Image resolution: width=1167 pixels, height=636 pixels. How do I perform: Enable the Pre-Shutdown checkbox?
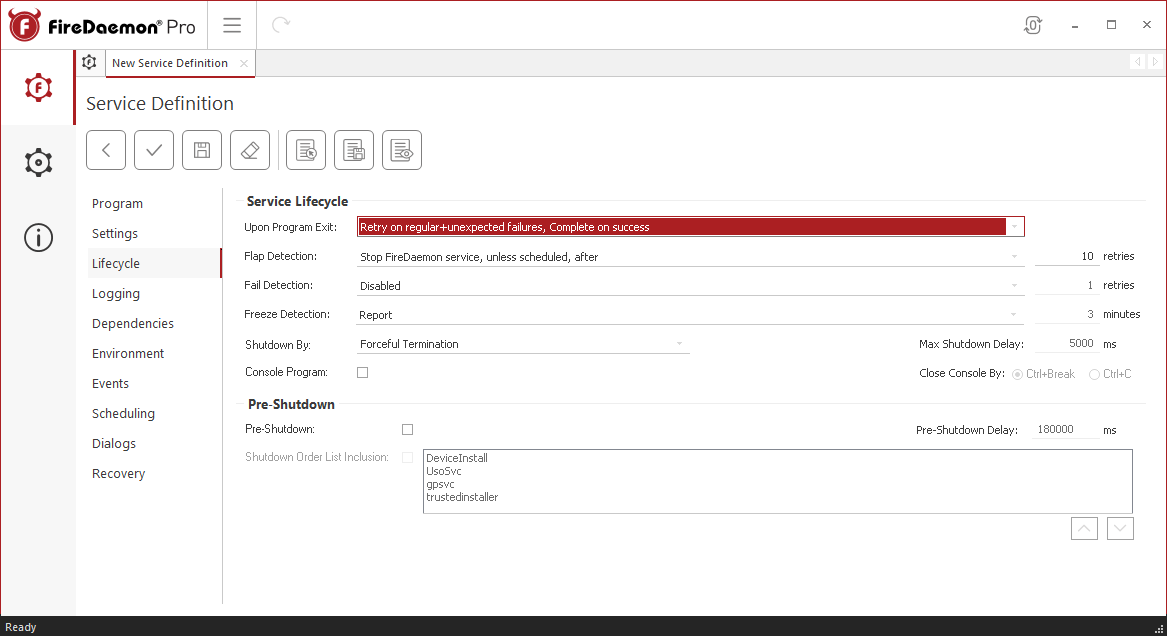pyautogui.click(x=407, y=428)
